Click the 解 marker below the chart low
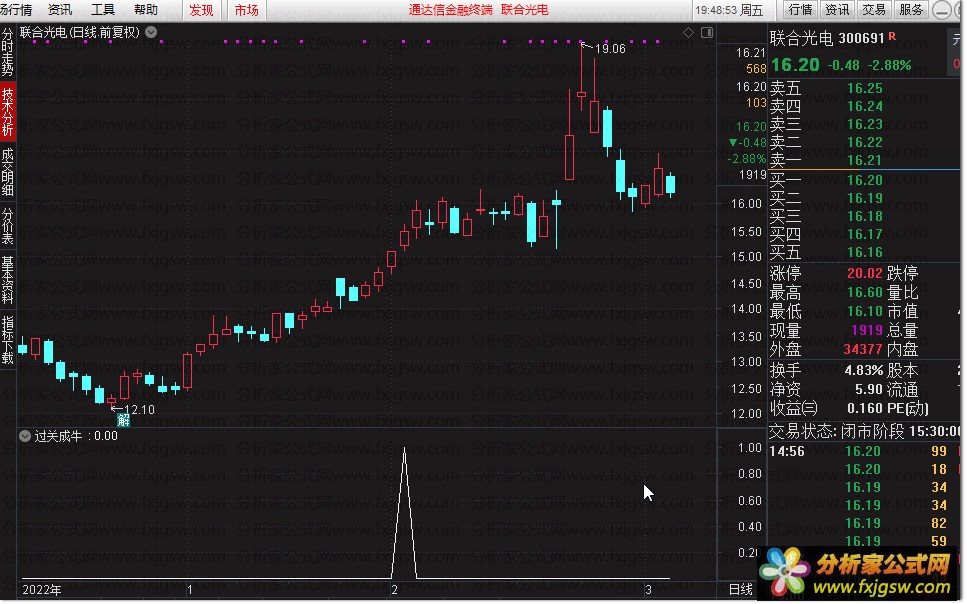 (123, 421)
